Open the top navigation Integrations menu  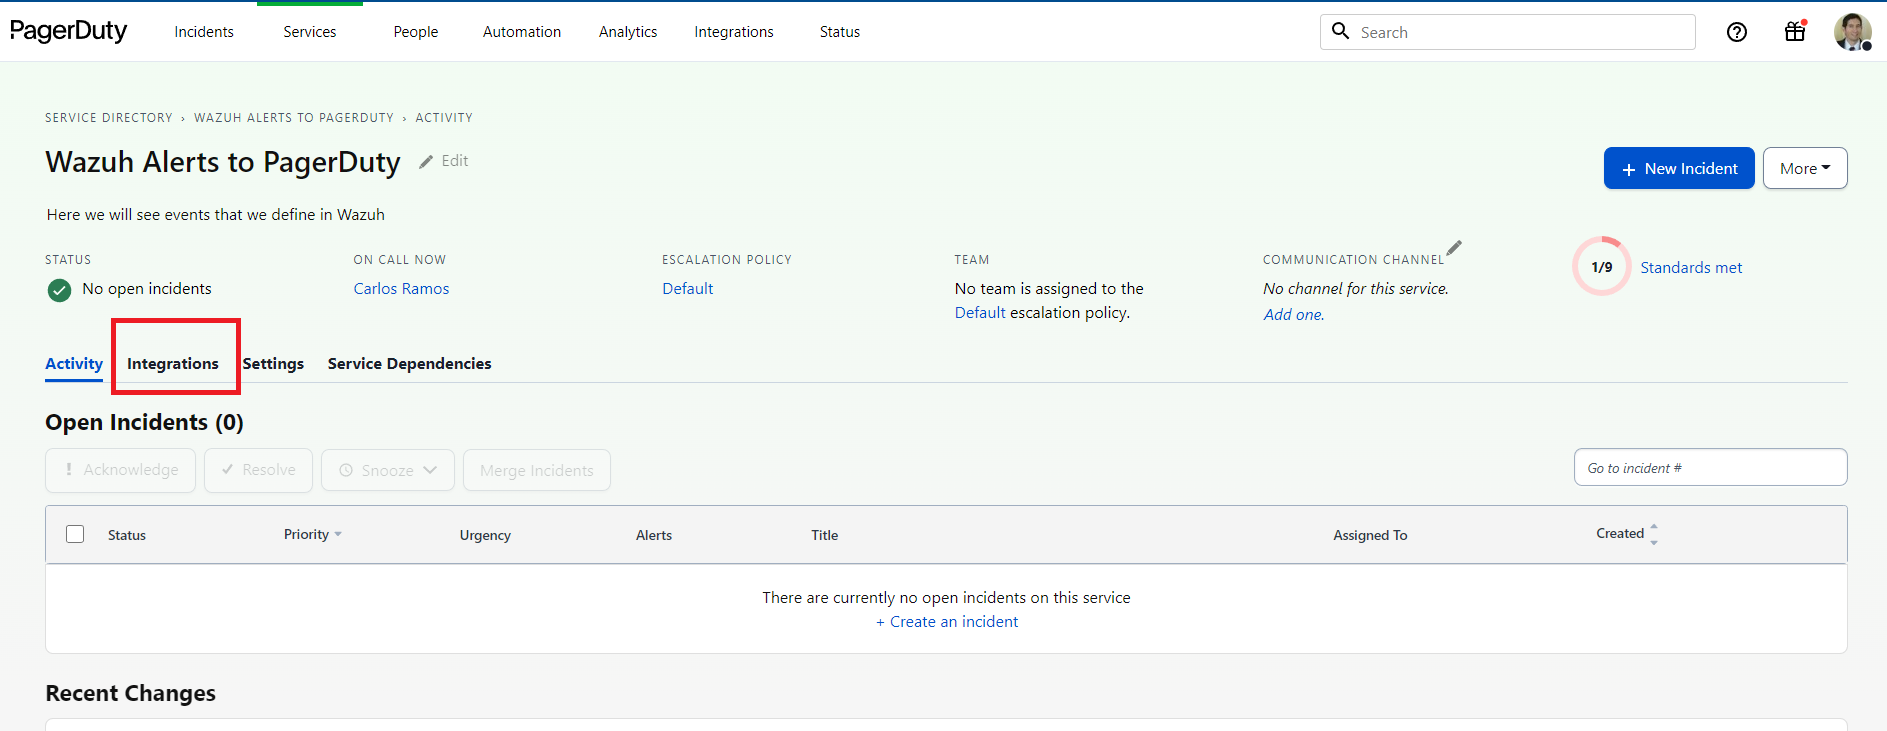[734, 32]
